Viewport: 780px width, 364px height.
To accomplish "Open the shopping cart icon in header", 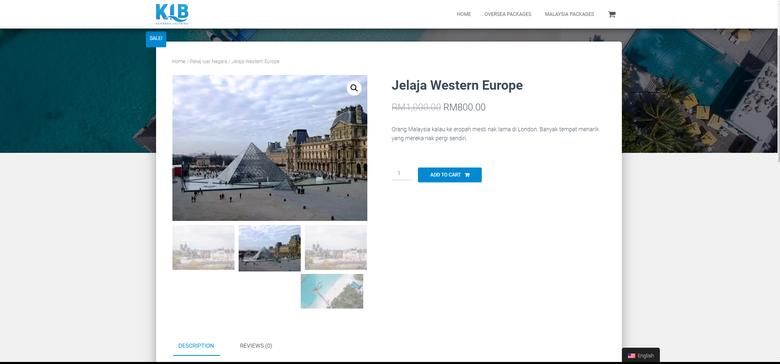I will coord(611,14).
